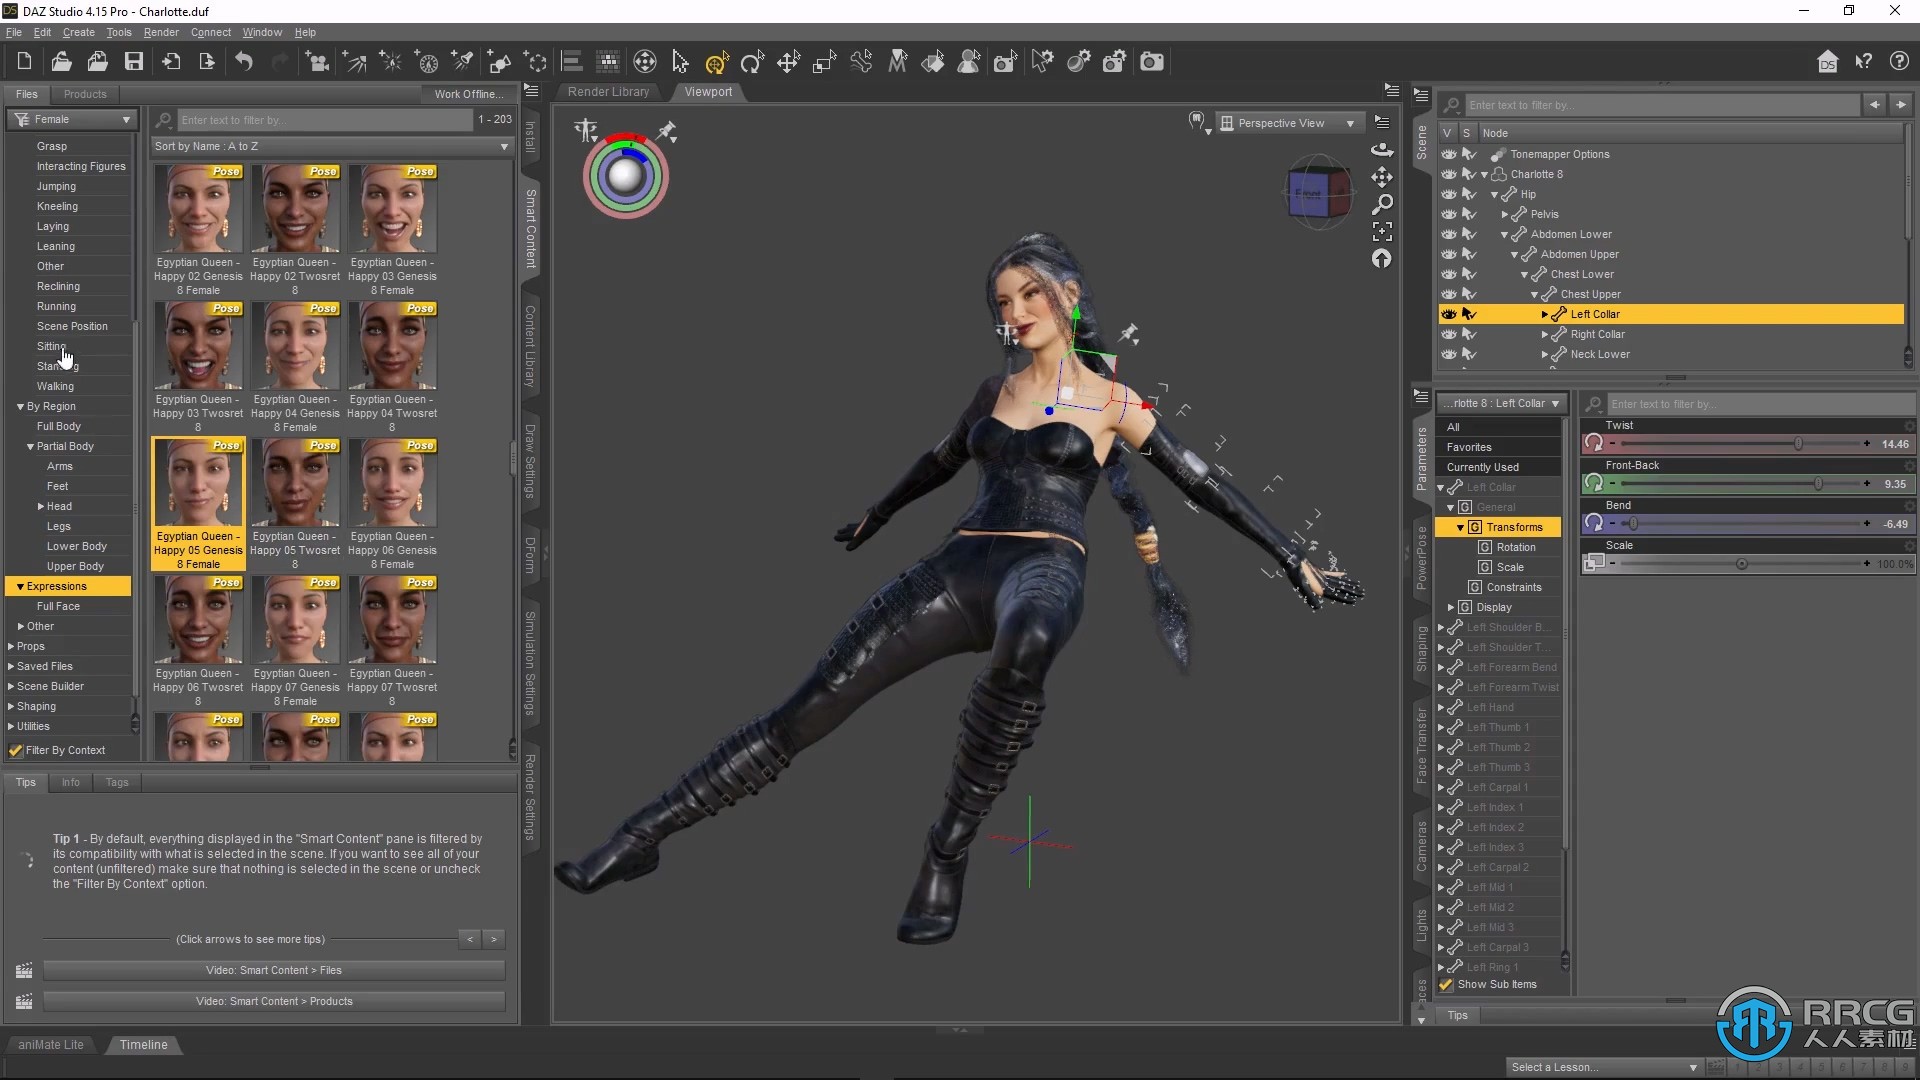Viewport: 1920px width, 1080px height.
Task: Select the Sitting pose category
Action: pyautogui.click(x=50, y=344)
